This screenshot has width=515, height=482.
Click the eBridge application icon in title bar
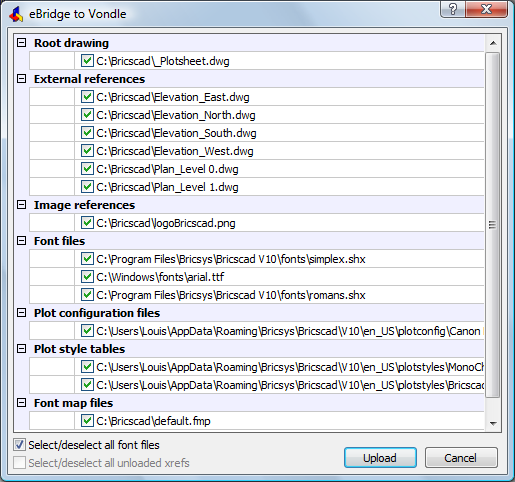[x=16, y=14]
